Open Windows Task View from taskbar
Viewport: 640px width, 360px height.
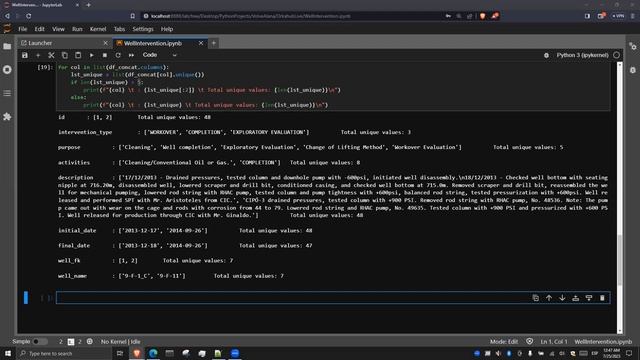120,353
